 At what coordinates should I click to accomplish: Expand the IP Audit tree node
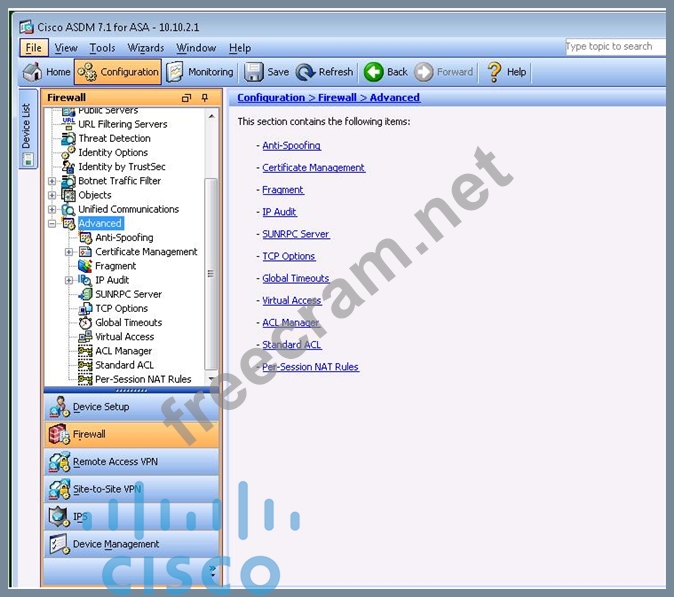69,280
